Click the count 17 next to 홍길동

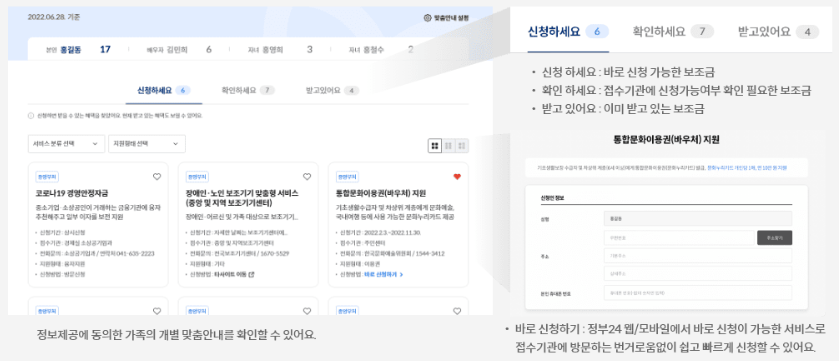click(x=105, y=50)
